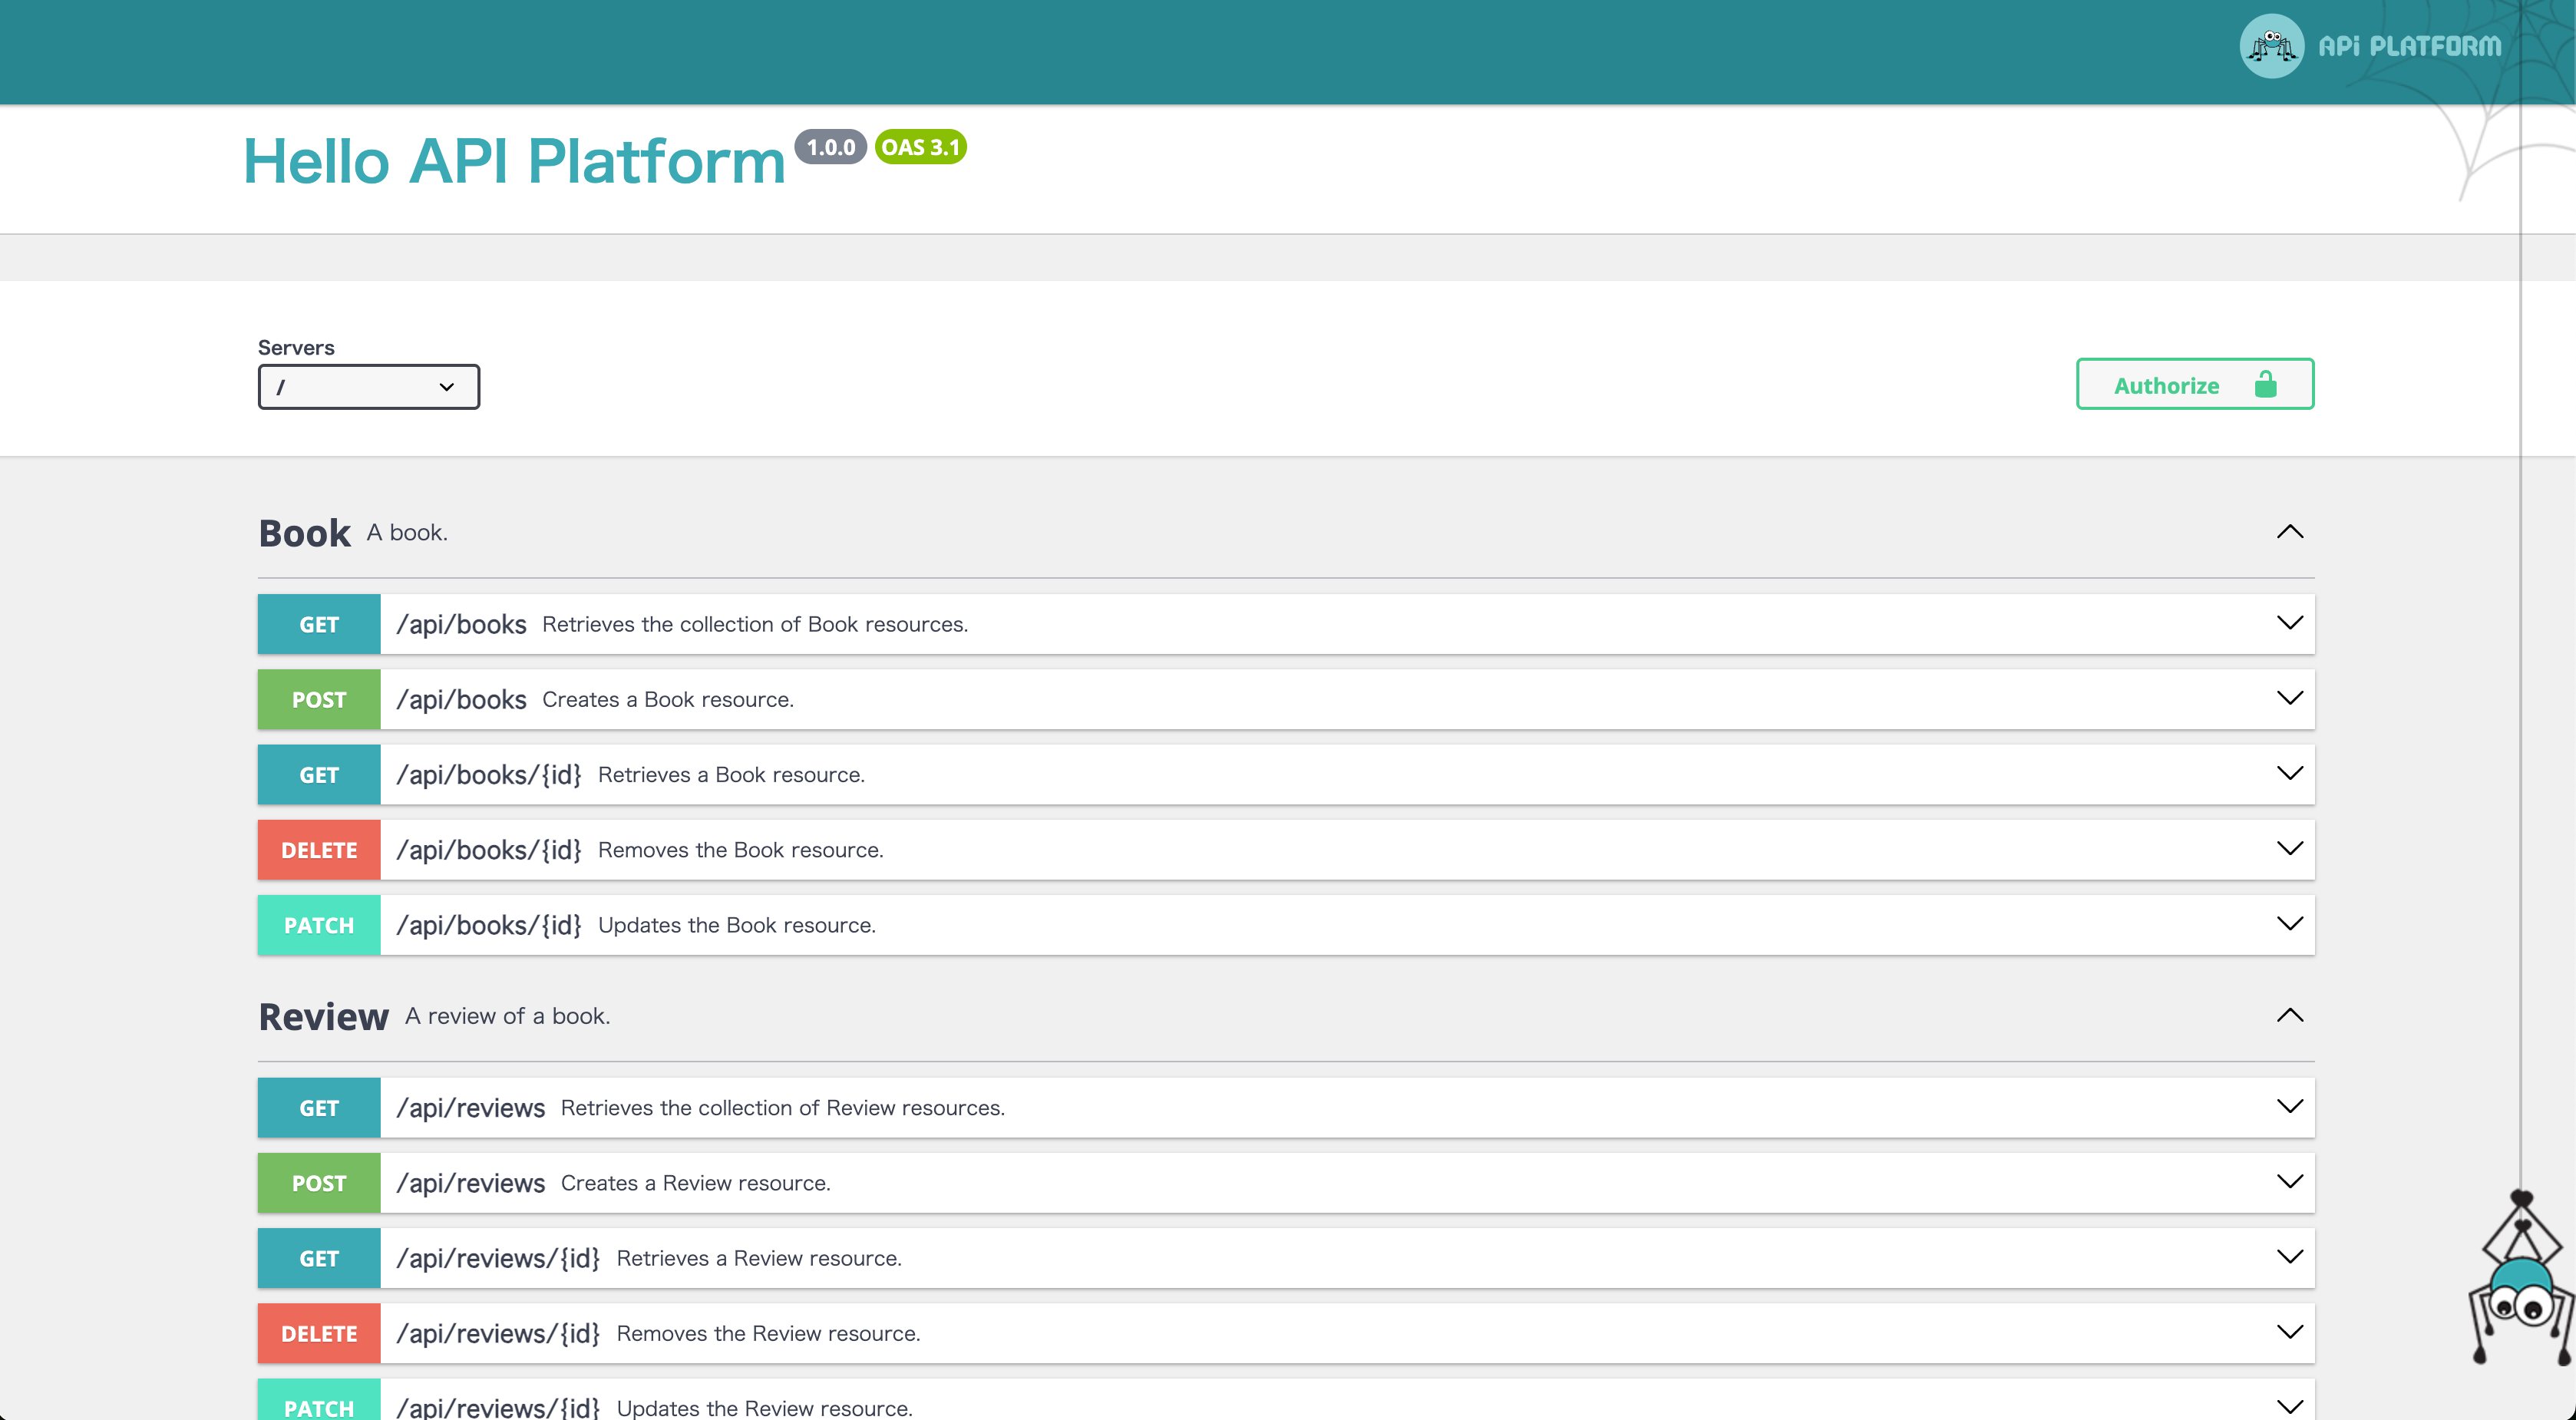Click PATCH badge for /api/books/{id}
Screen dimensions: 2576x1420
pos(319,925)
